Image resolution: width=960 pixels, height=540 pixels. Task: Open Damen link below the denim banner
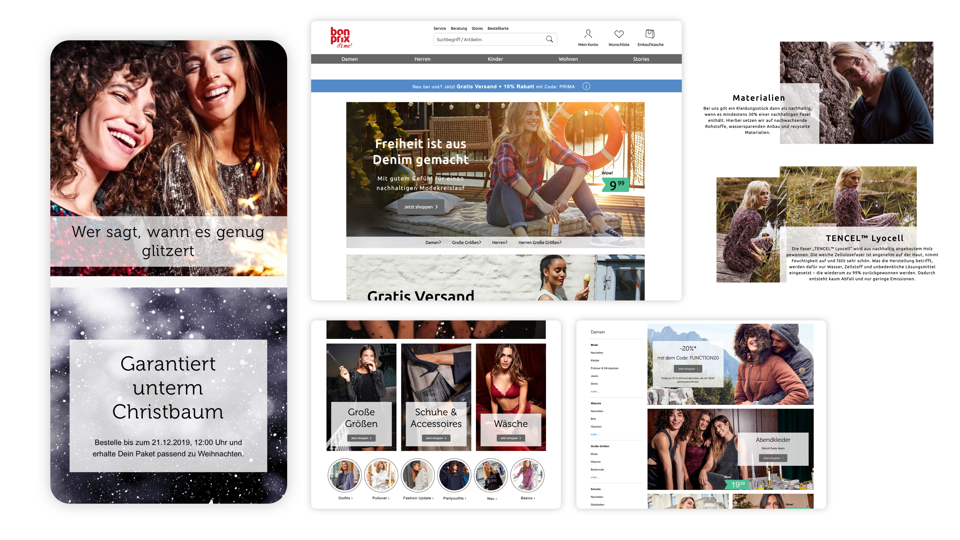click(433, 242)
